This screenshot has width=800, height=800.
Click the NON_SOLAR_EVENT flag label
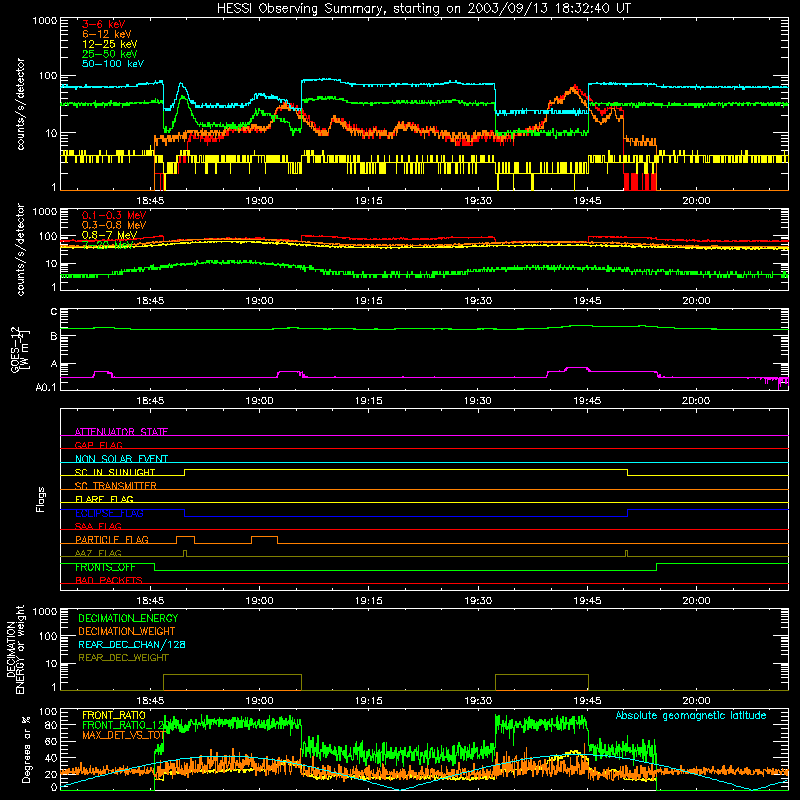121,459
